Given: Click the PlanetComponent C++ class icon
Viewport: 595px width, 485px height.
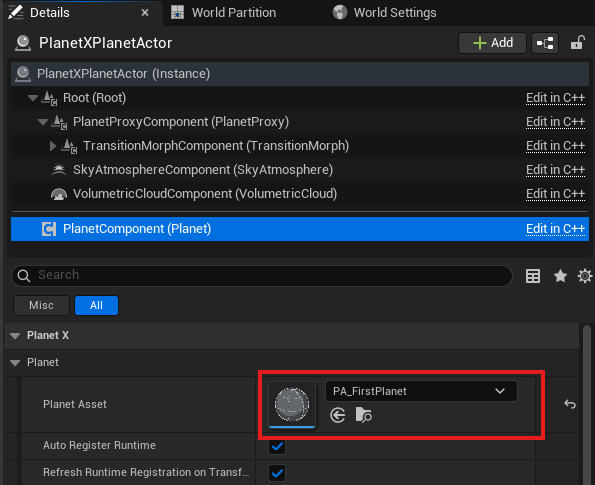Looking at the screenshot, I should click(x=49, y=229).
